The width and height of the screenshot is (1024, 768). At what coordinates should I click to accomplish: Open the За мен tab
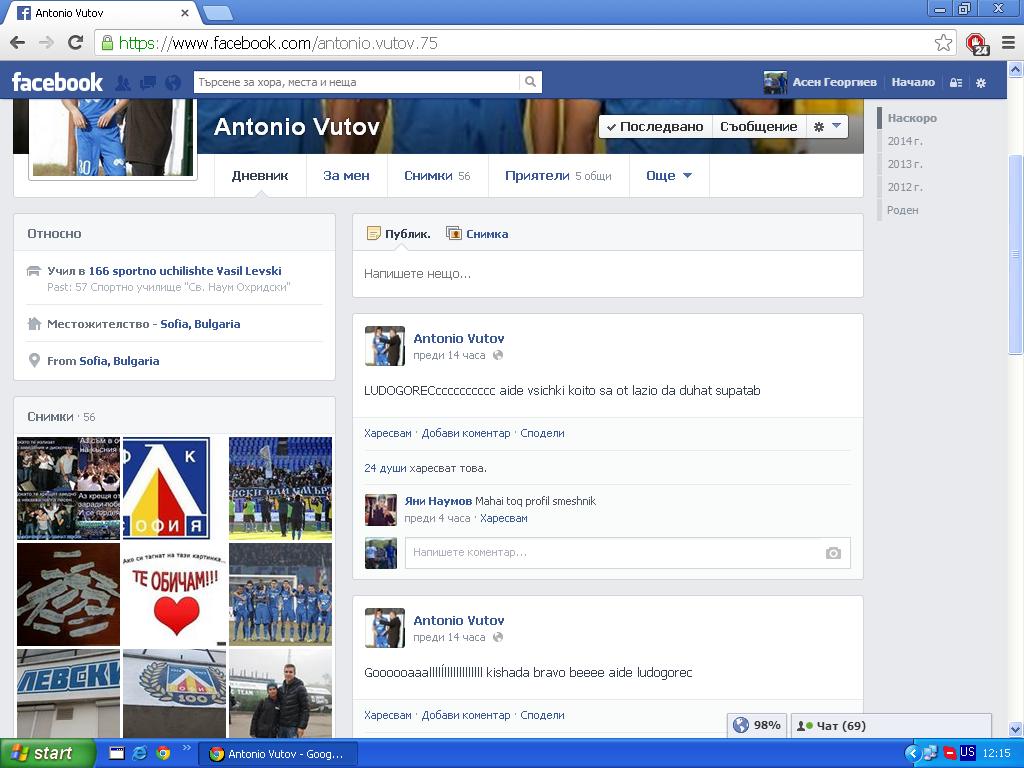click(346, 176)
